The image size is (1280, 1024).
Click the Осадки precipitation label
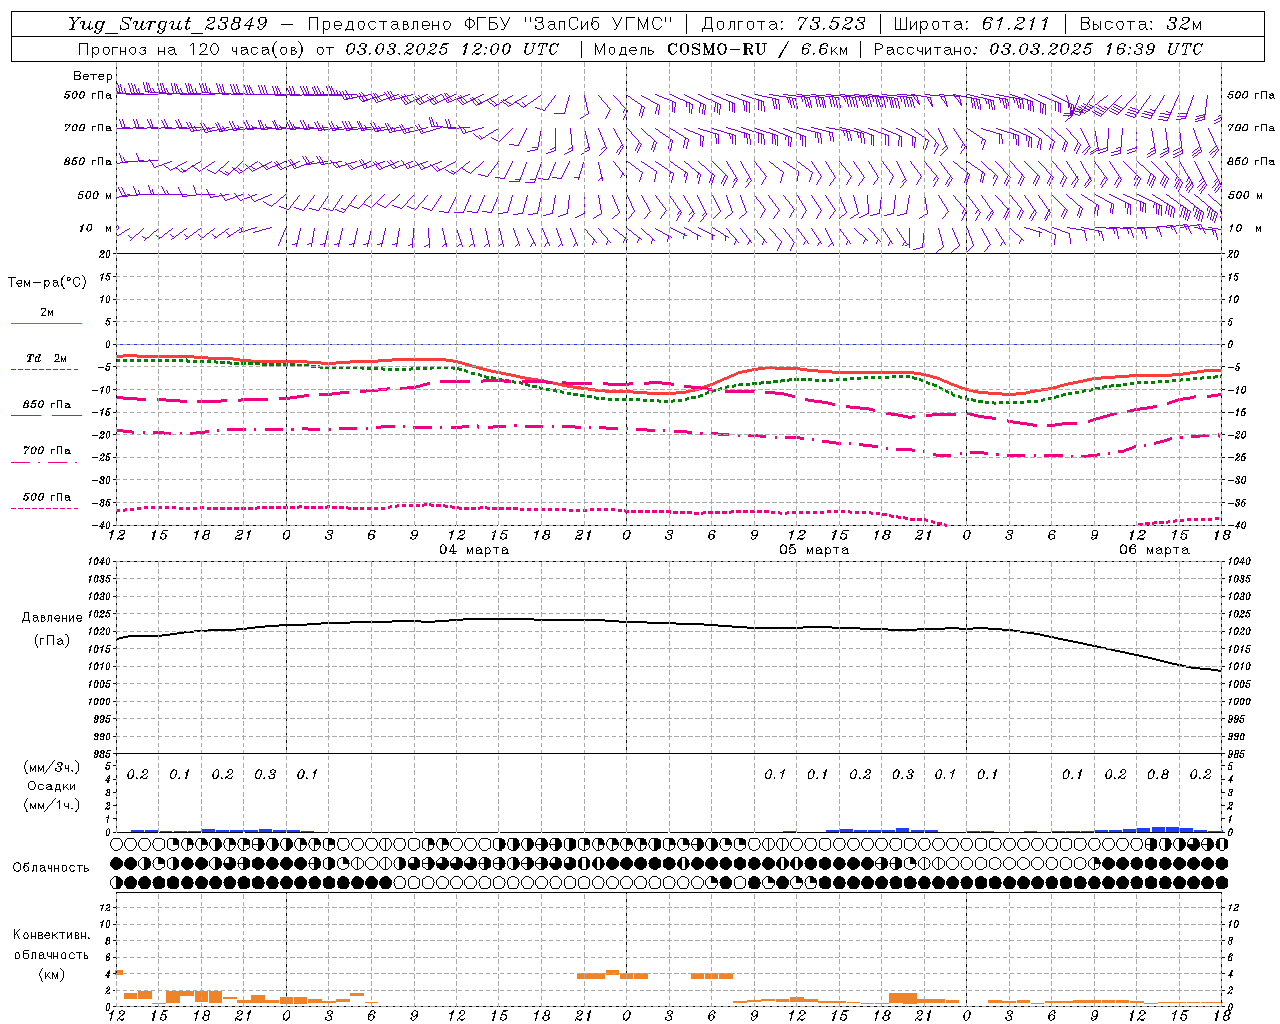(52, 786)
